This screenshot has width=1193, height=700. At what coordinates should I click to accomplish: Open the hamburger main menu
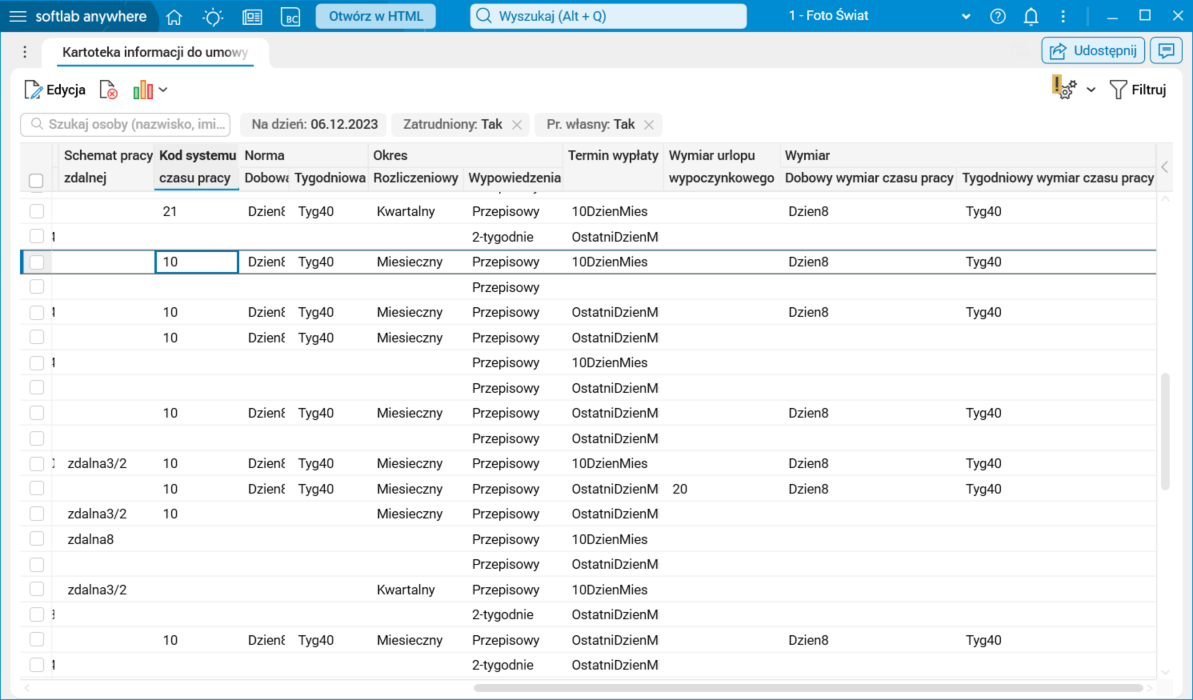[x=17, y=16]
